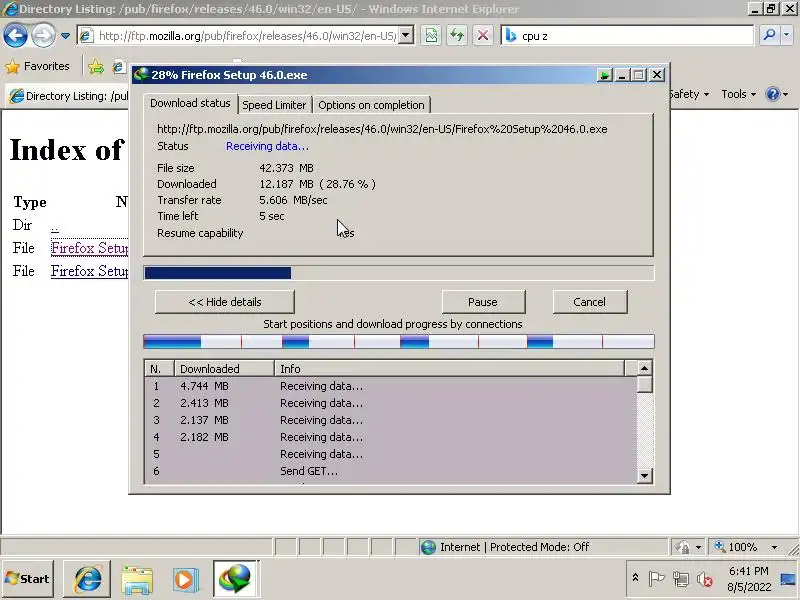Go back using the IE Back arrow
Viewport: 800px width, 600px height.
coord(15,36)
